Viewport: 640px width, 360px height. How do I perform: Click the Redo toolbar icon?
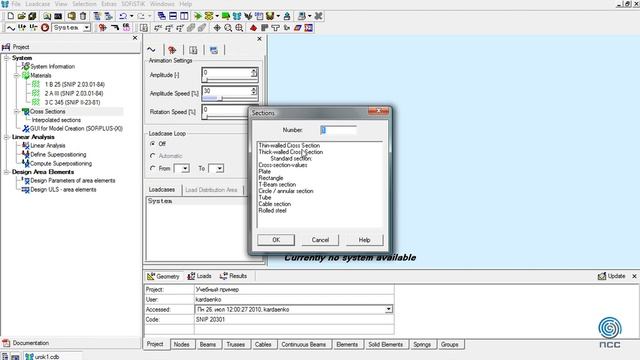tap(141, 16)
